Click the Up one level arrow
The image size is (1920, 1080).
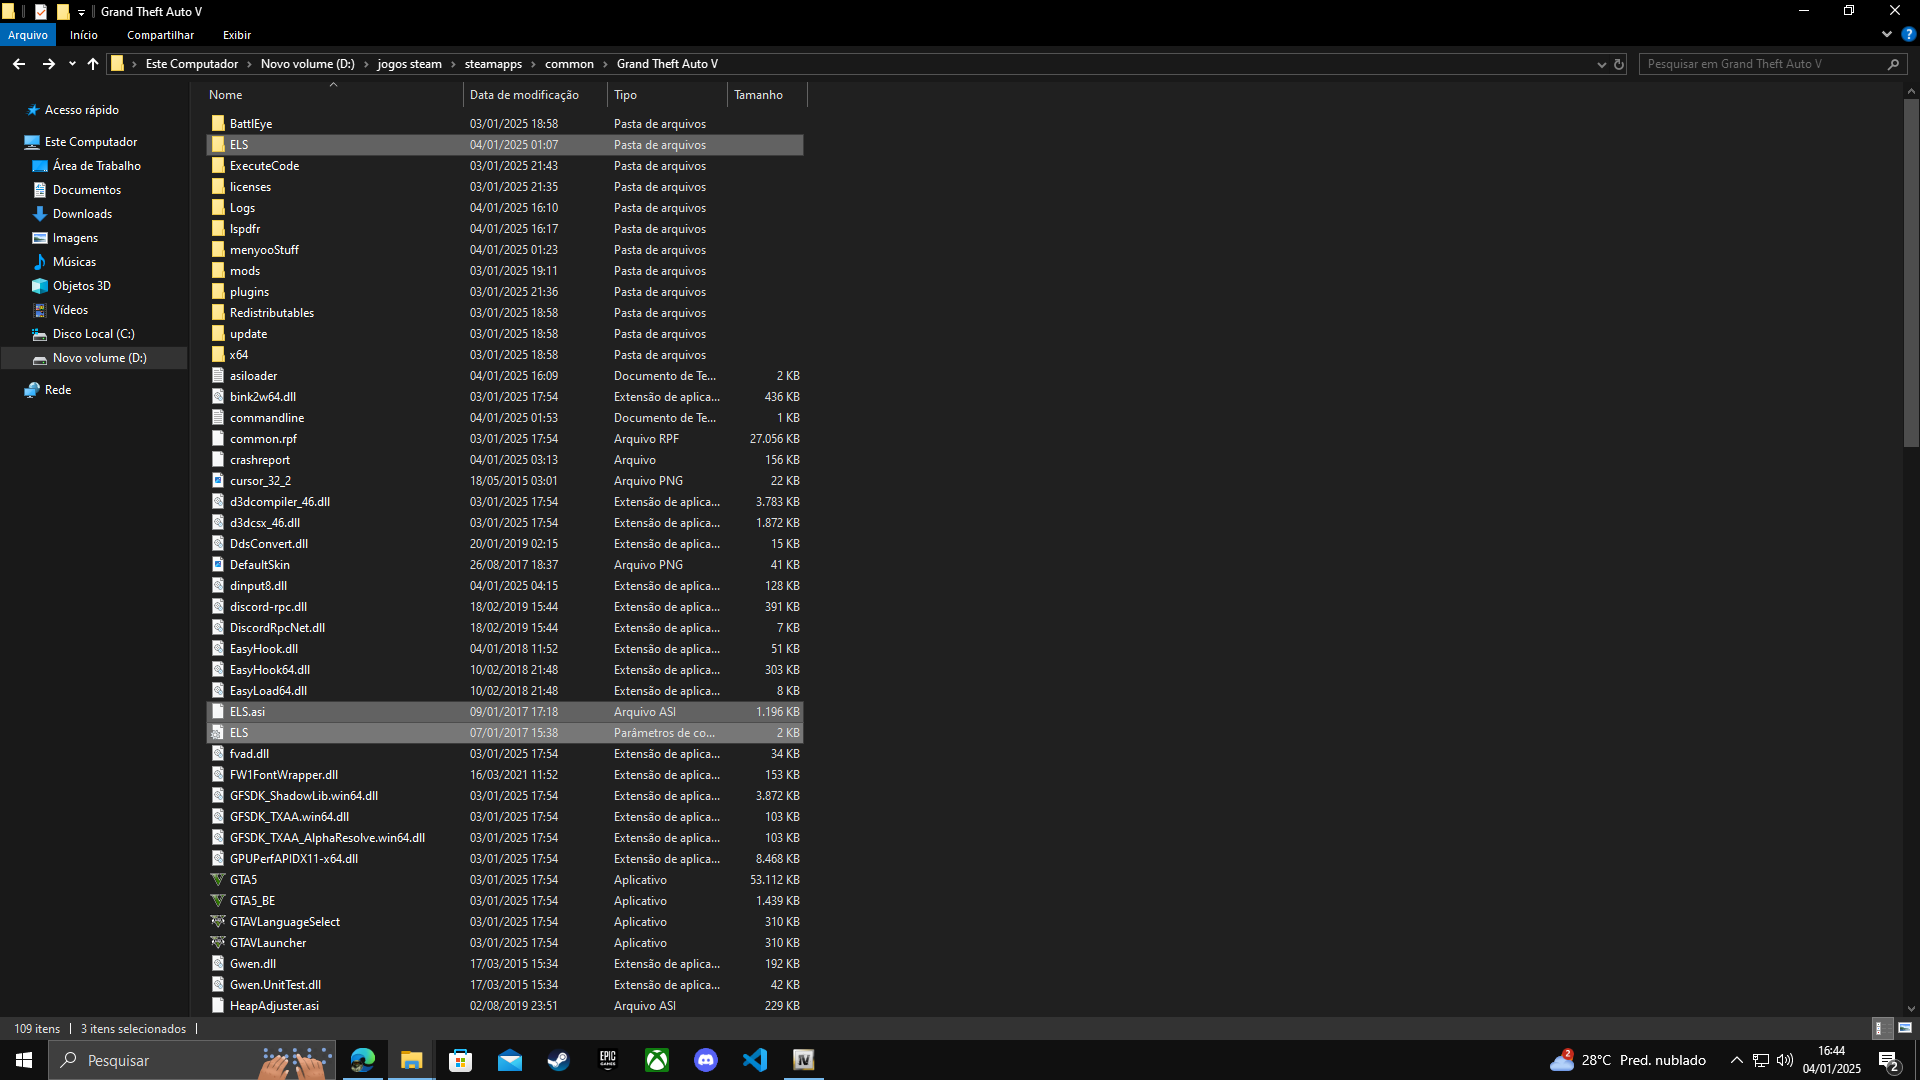tap(93, 64)
